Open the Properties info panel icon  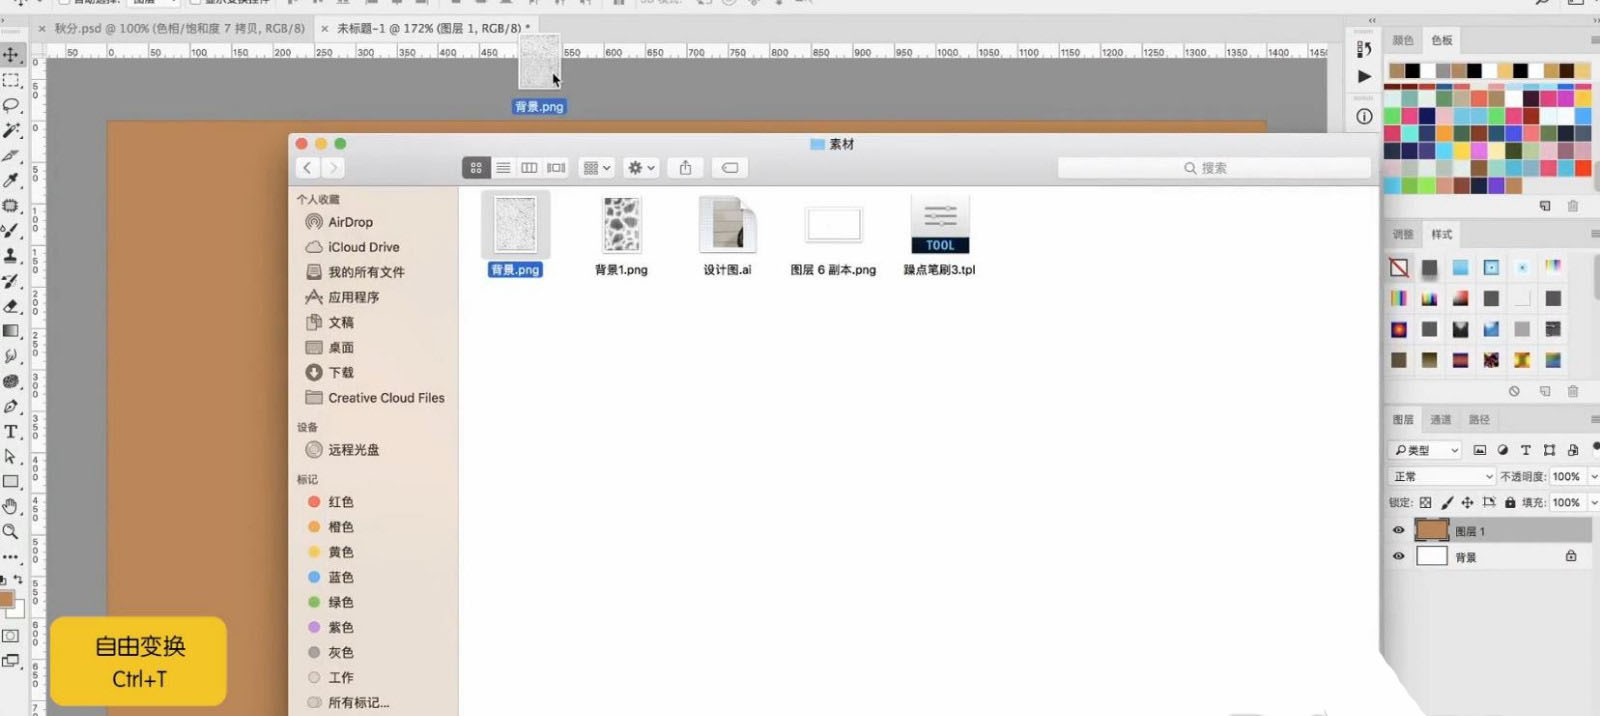(1364, 116)
